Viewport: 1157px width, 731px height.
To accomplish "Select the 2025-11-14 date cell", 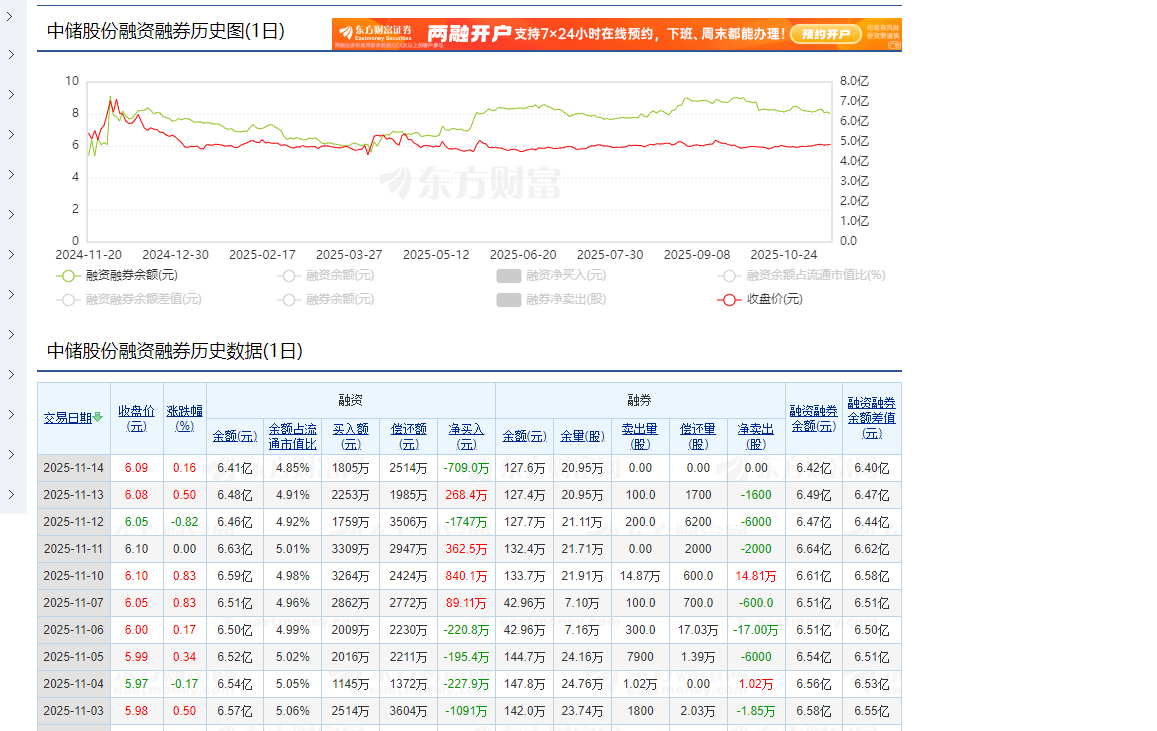I will click(74, 468).
